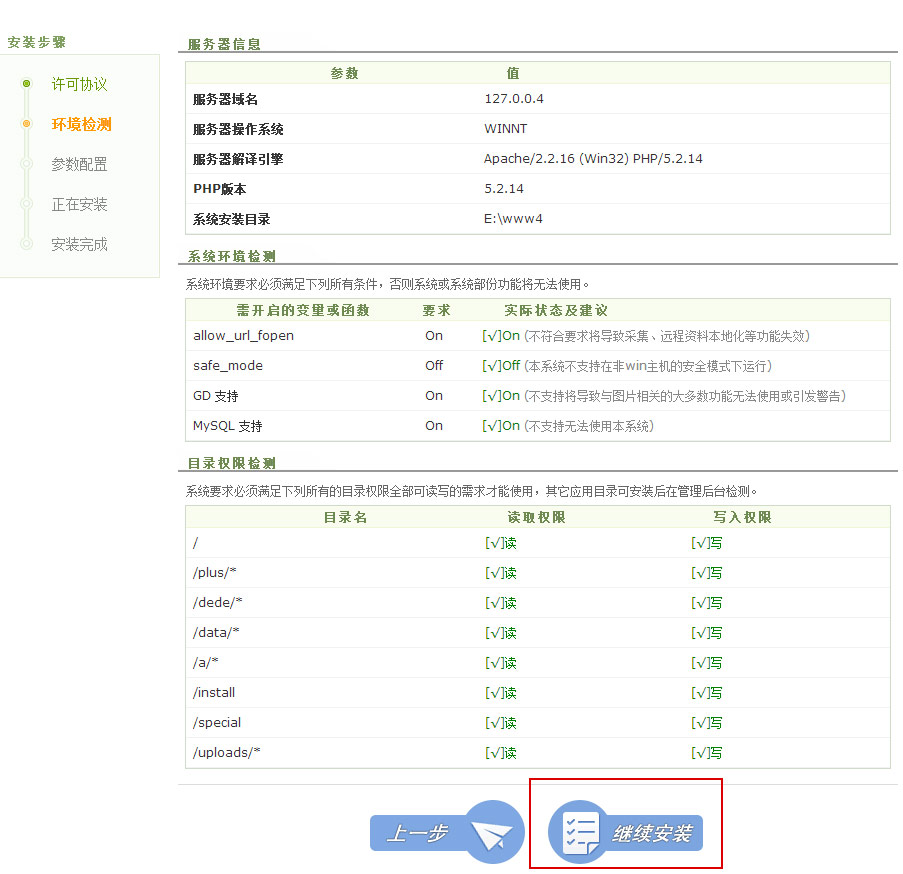Click the [√]读 link for /install directory
Viewport: 903px width, 874px height.
pyautogui.click(x=500, y=692)
